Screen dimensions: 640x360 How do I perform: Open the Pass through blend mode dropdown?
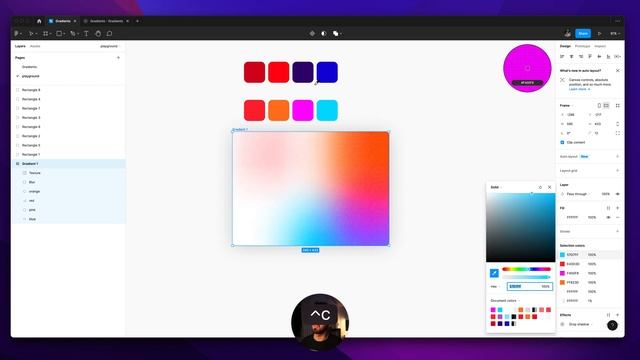tap(578, 194)
